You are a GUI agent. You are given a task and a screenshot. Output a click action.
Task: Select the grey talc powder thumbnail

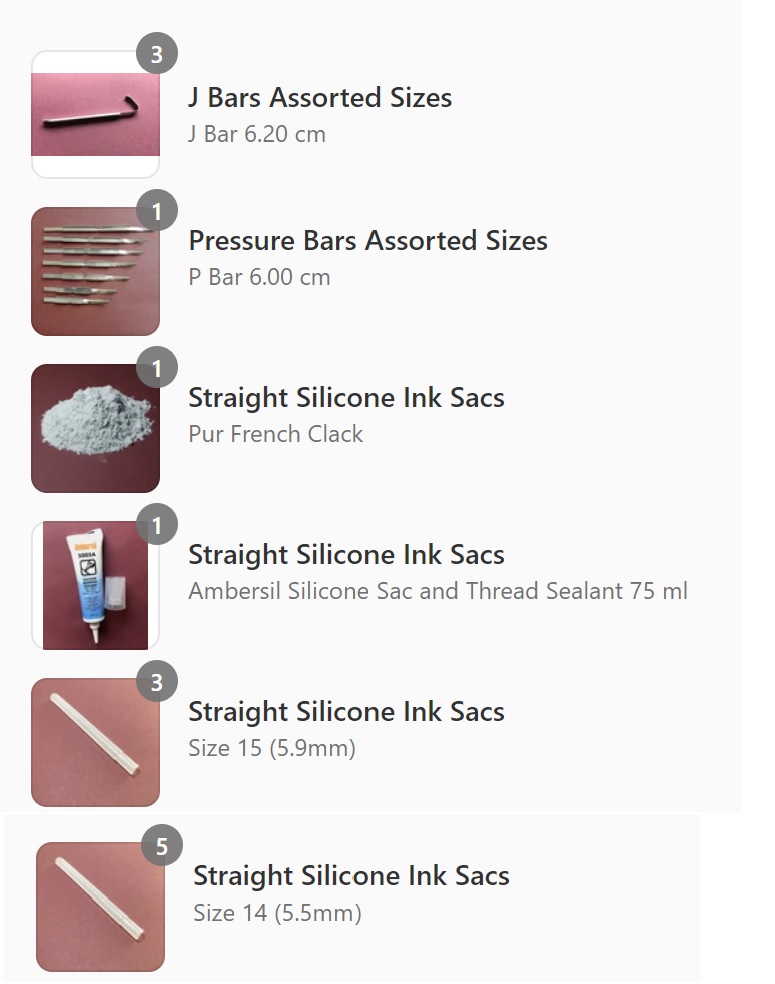95,429
